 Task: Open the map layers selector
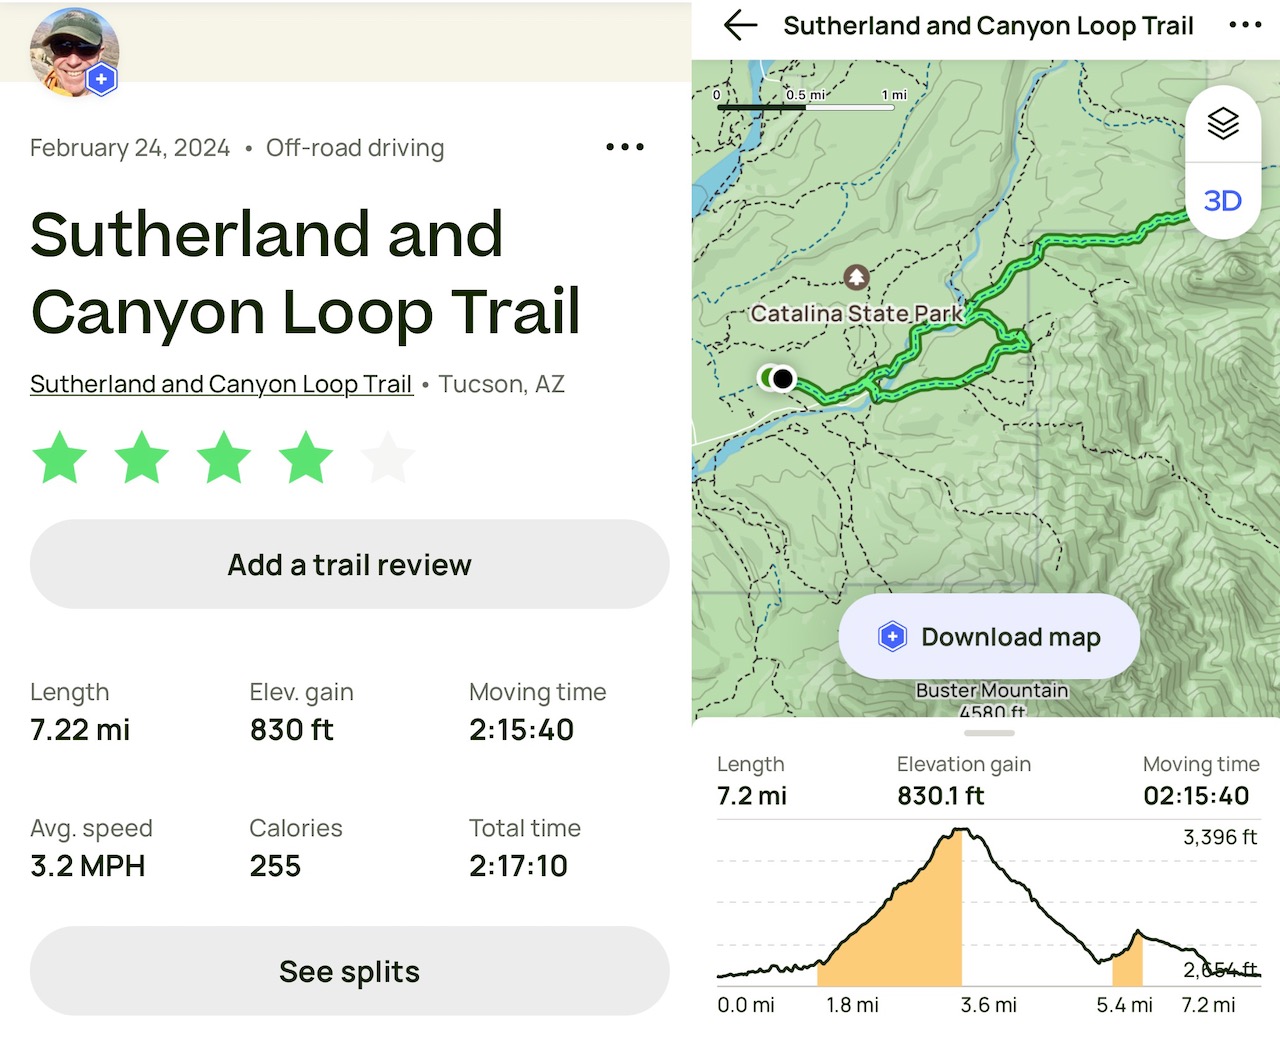(x=1222, y=123)
